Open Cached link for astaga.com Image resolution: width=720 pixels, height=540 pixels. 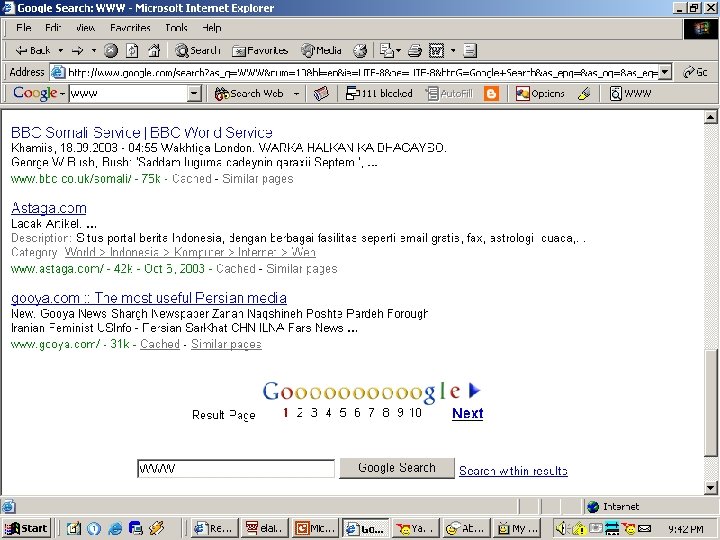[236, 269]
